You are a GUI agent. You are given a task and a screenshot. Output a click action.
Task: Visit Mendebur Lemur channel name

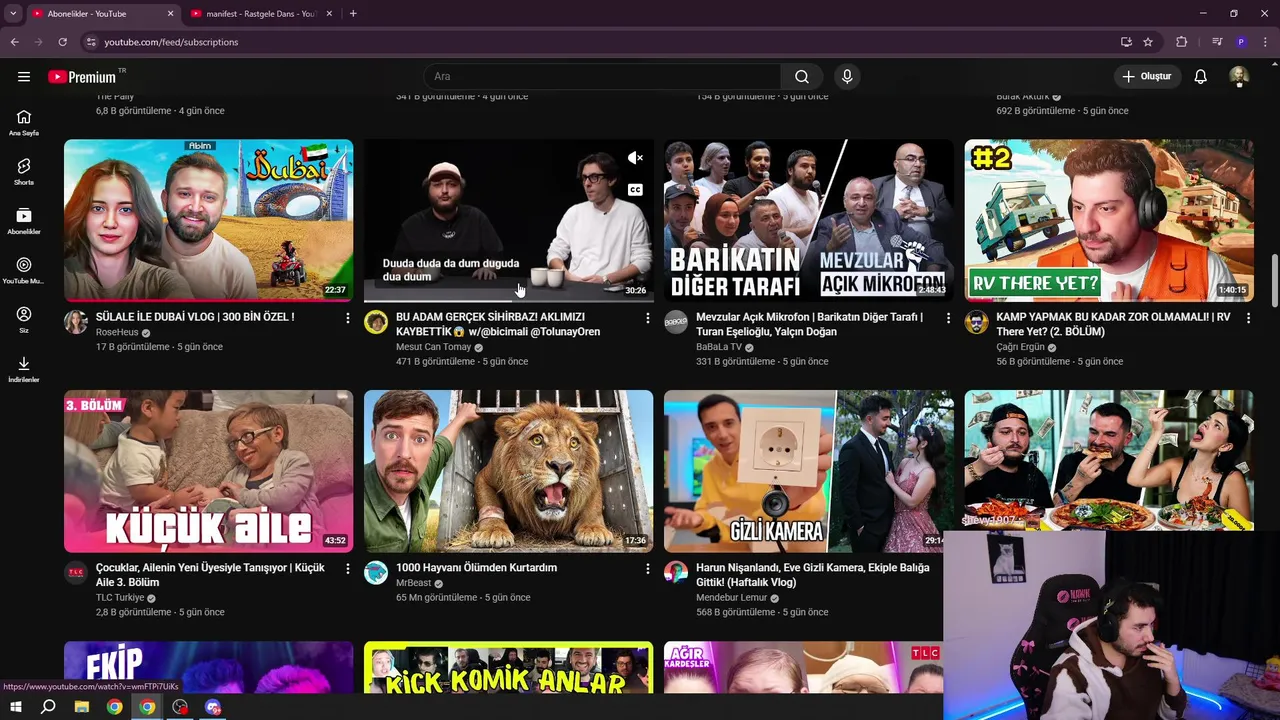tap(732, 598)
